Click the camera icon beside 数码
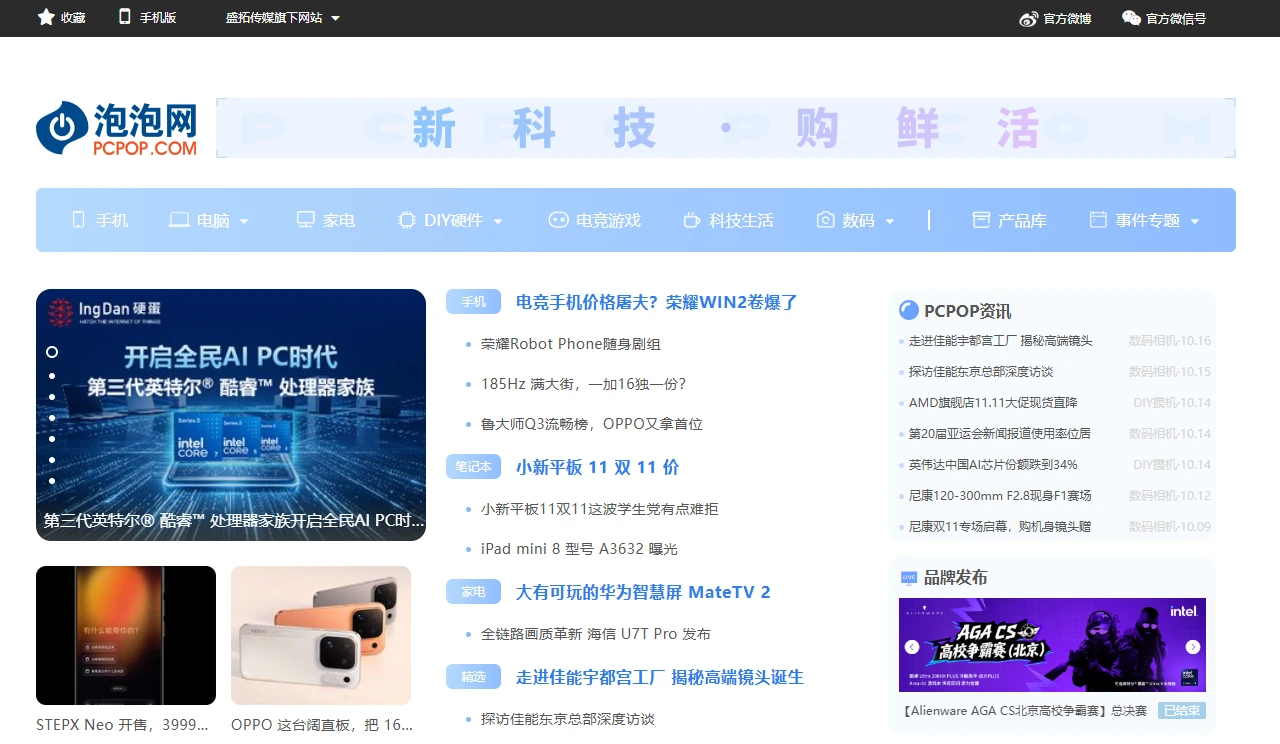Viewport: 1280px width, 744px height. pyautogui.click(x=825, y=220)
